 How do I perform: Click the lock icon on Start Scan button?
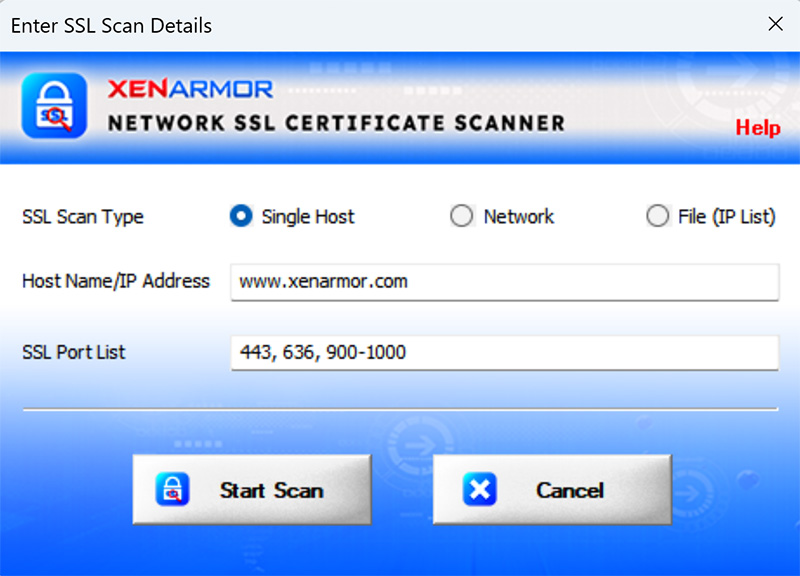(172, 489)
